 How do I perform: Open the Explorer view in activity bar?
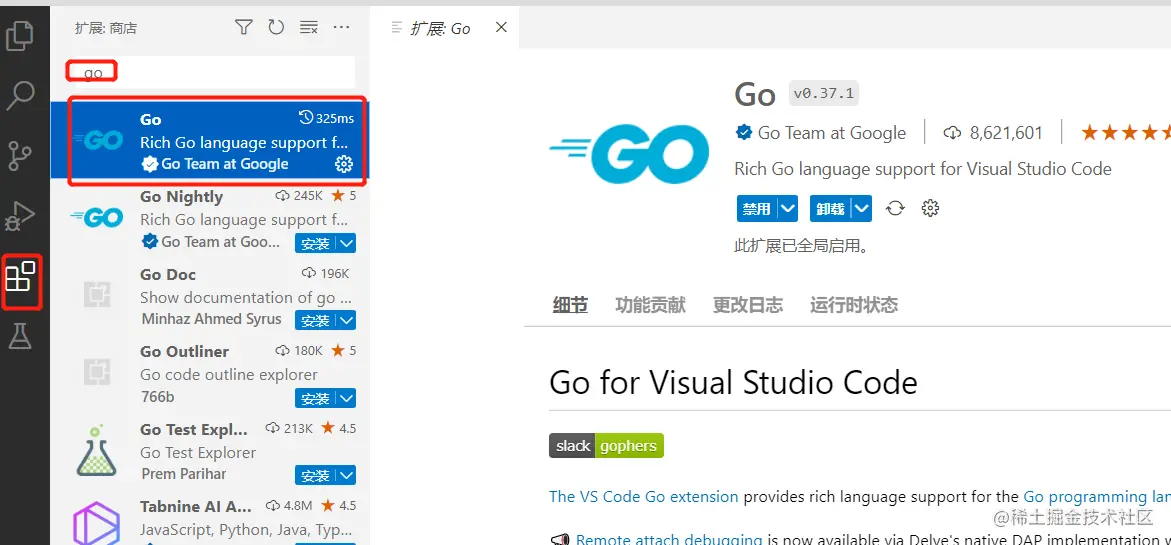(20, 36)
